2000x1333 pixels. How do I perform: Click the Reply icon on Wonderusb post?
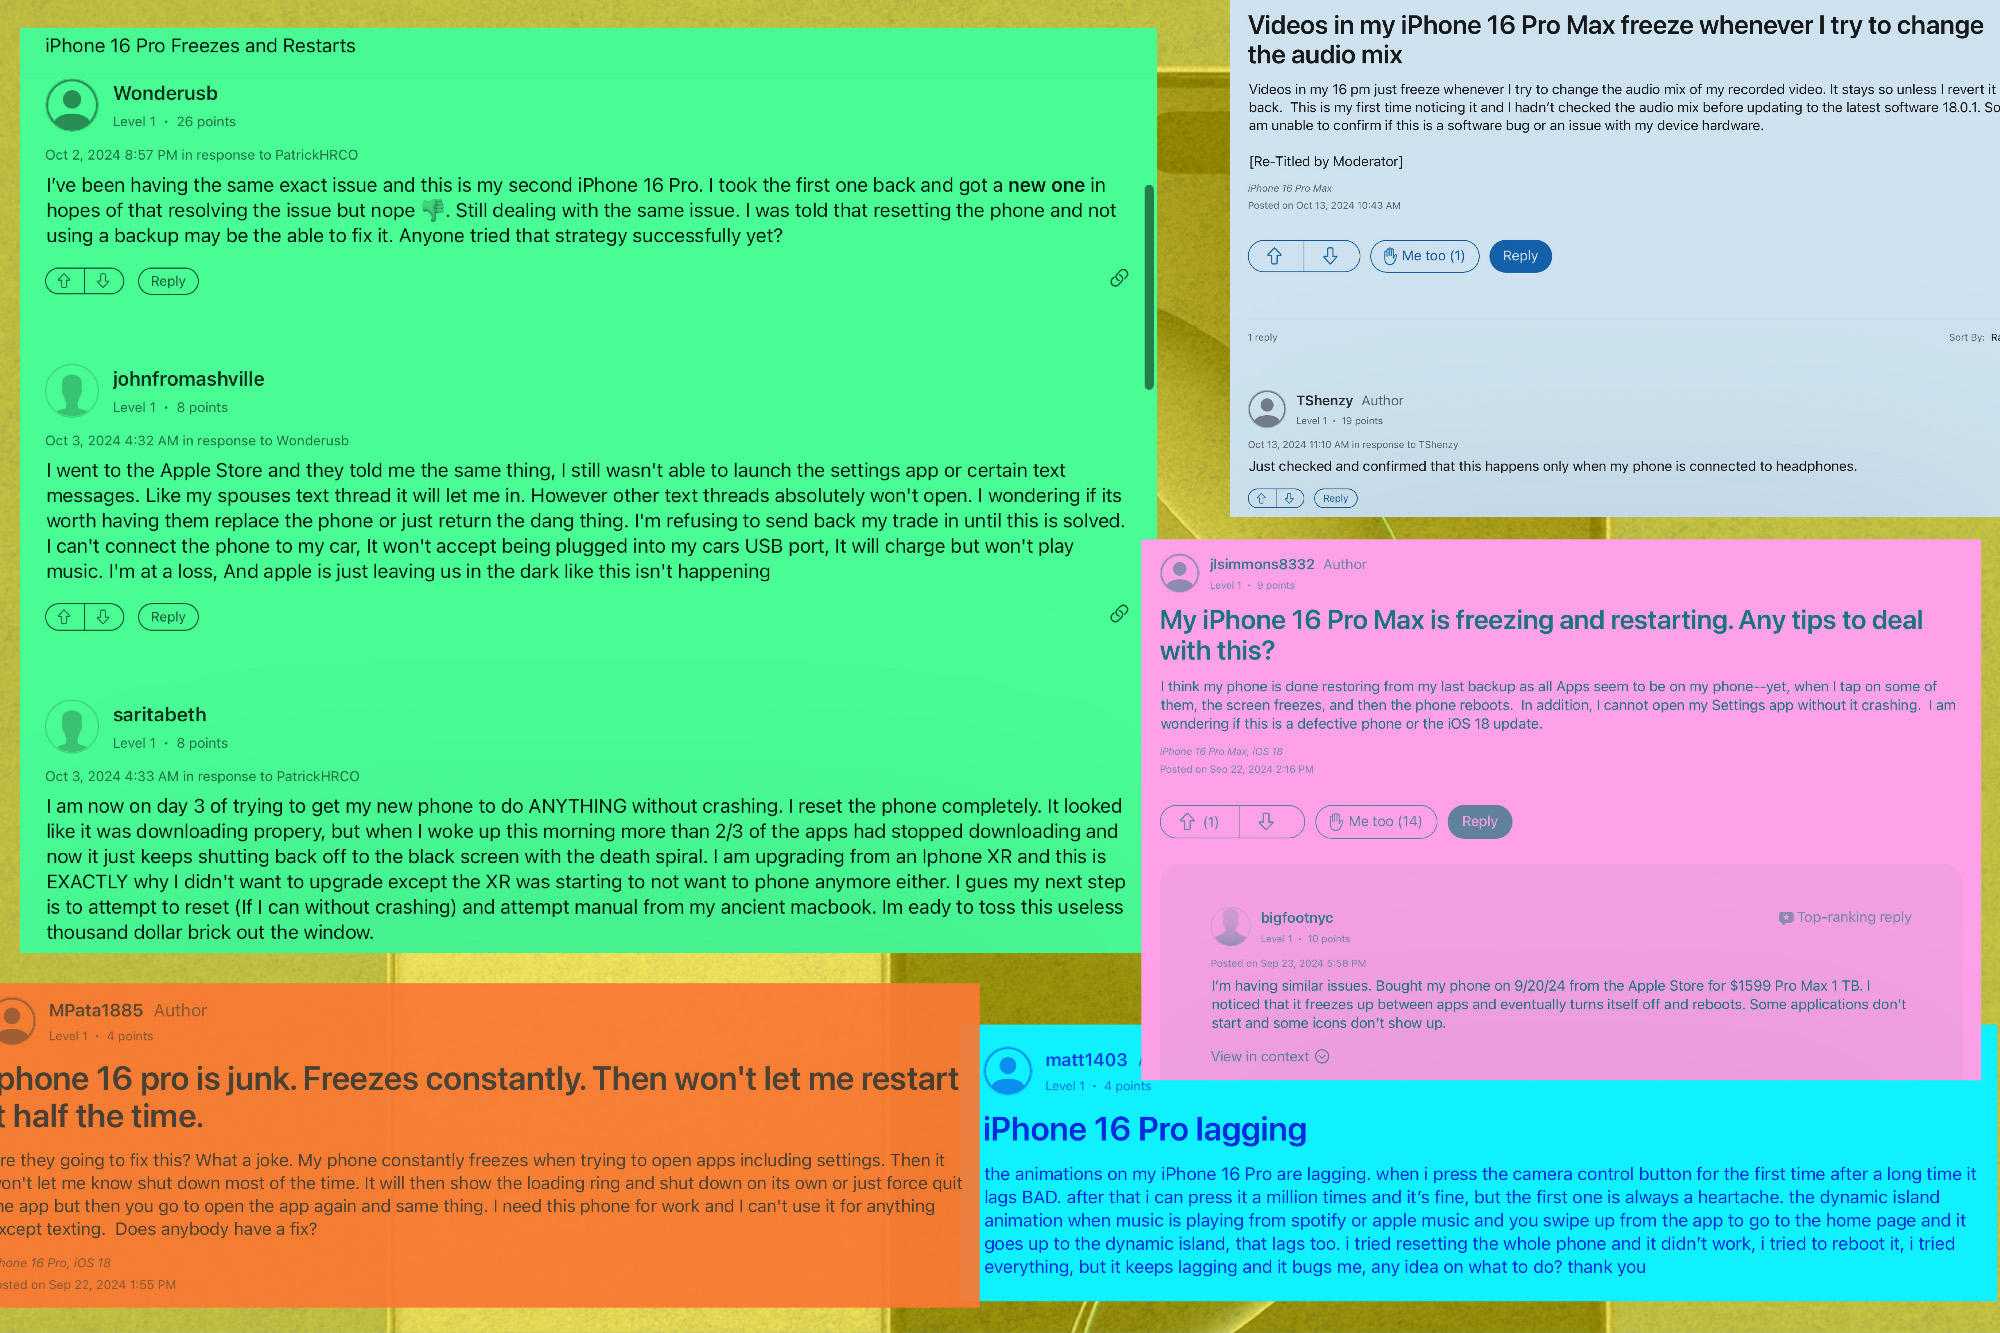[x=168, y=280]
